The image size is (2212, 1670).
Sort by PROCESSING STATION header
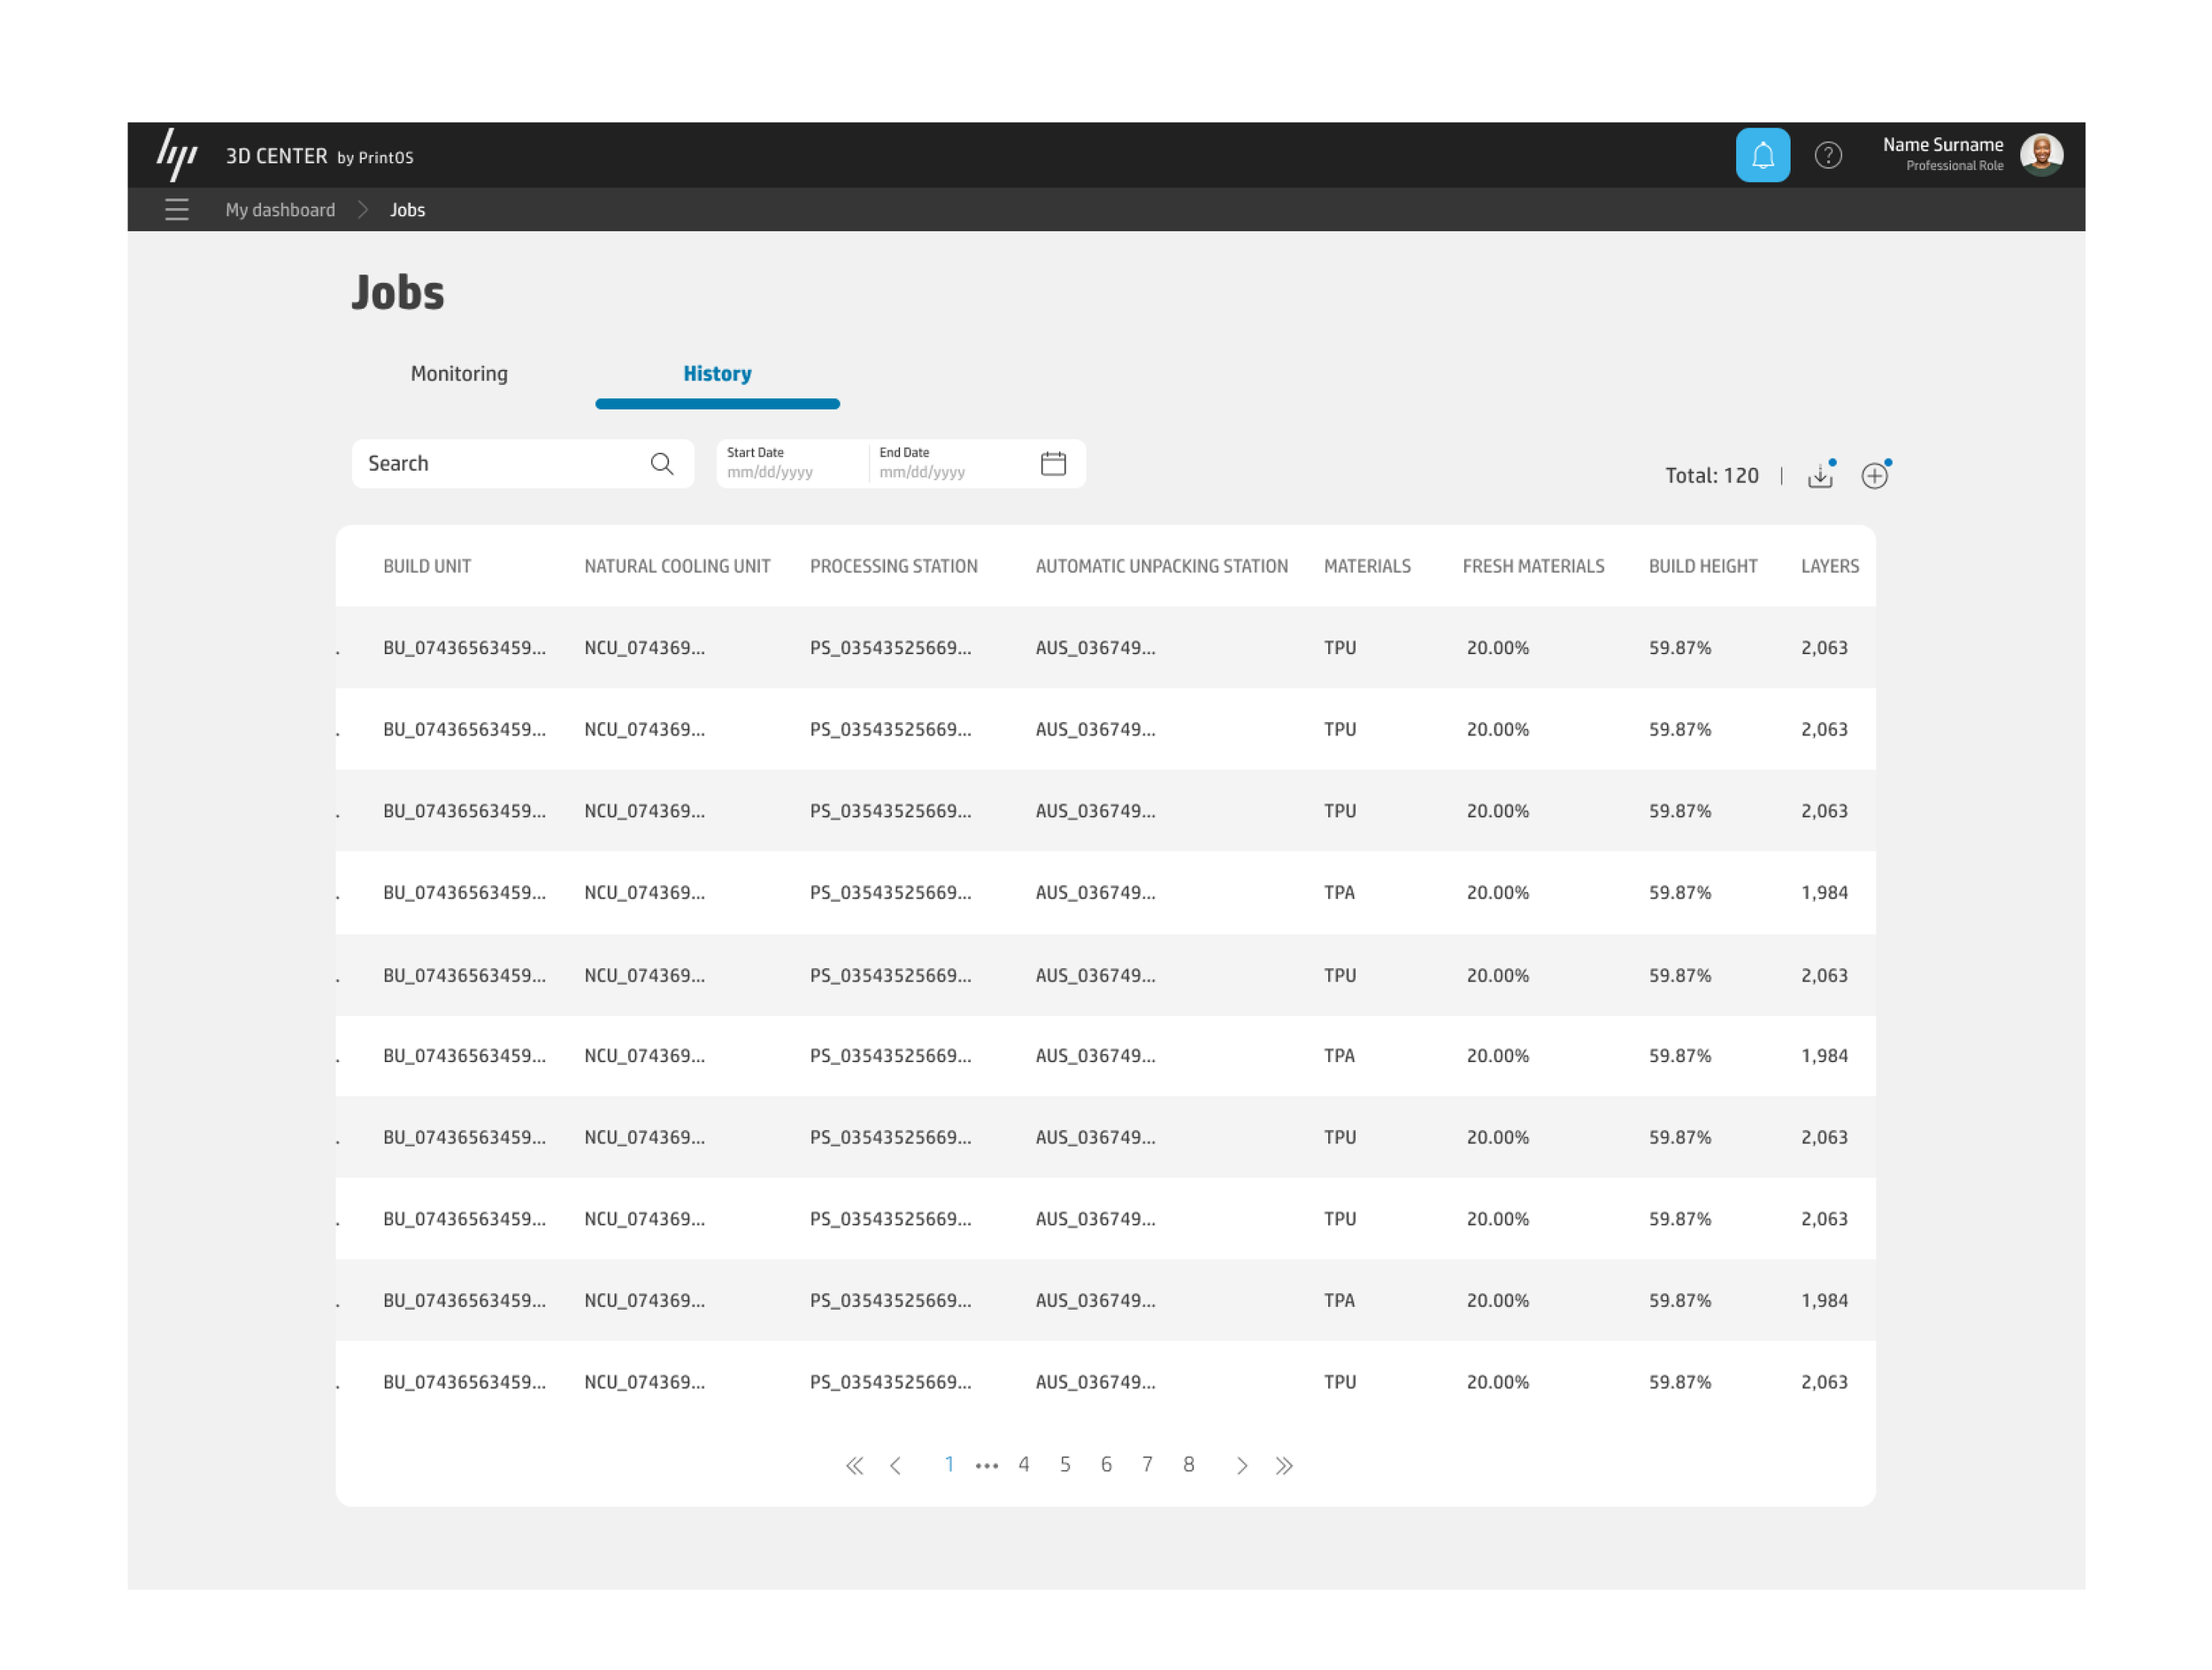[894, 566]
